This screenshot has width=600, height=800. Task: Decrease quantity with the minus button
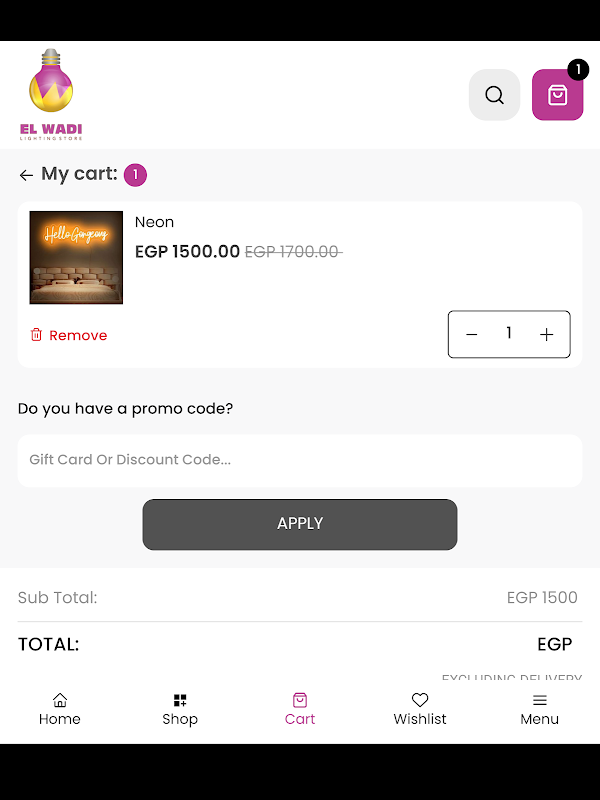(472, 335)
